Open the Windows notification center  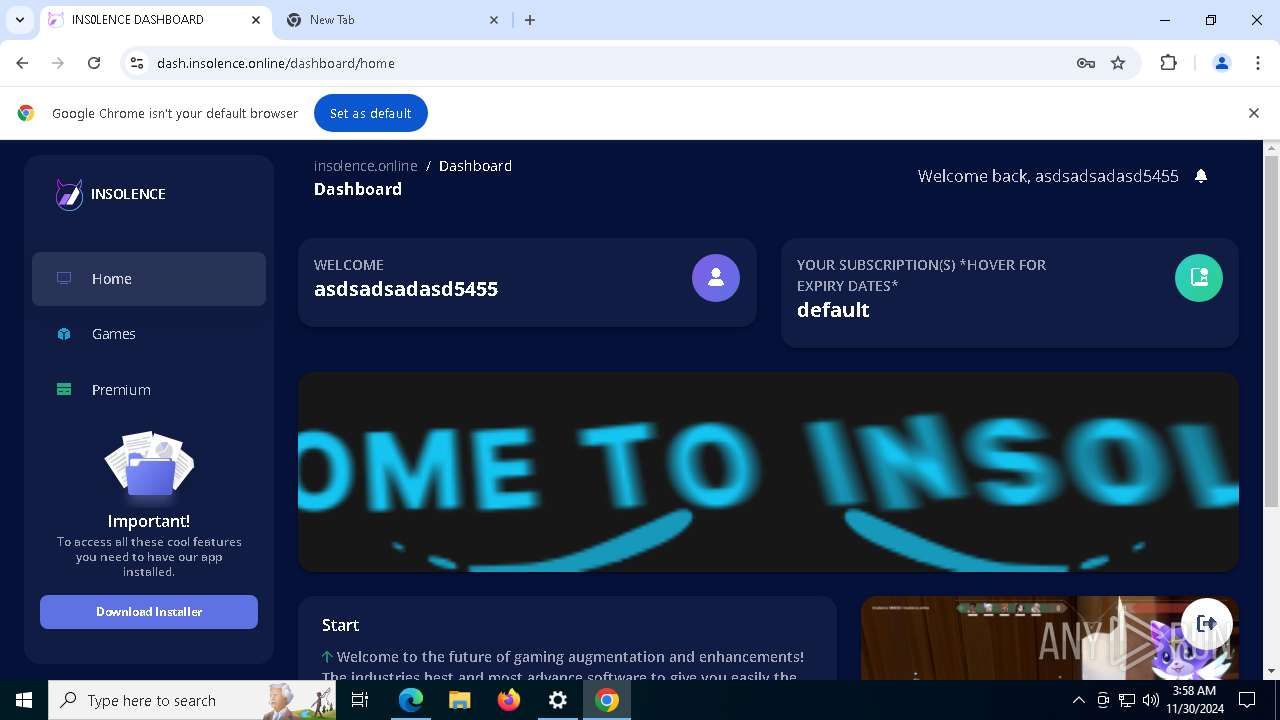[1247, 700]
